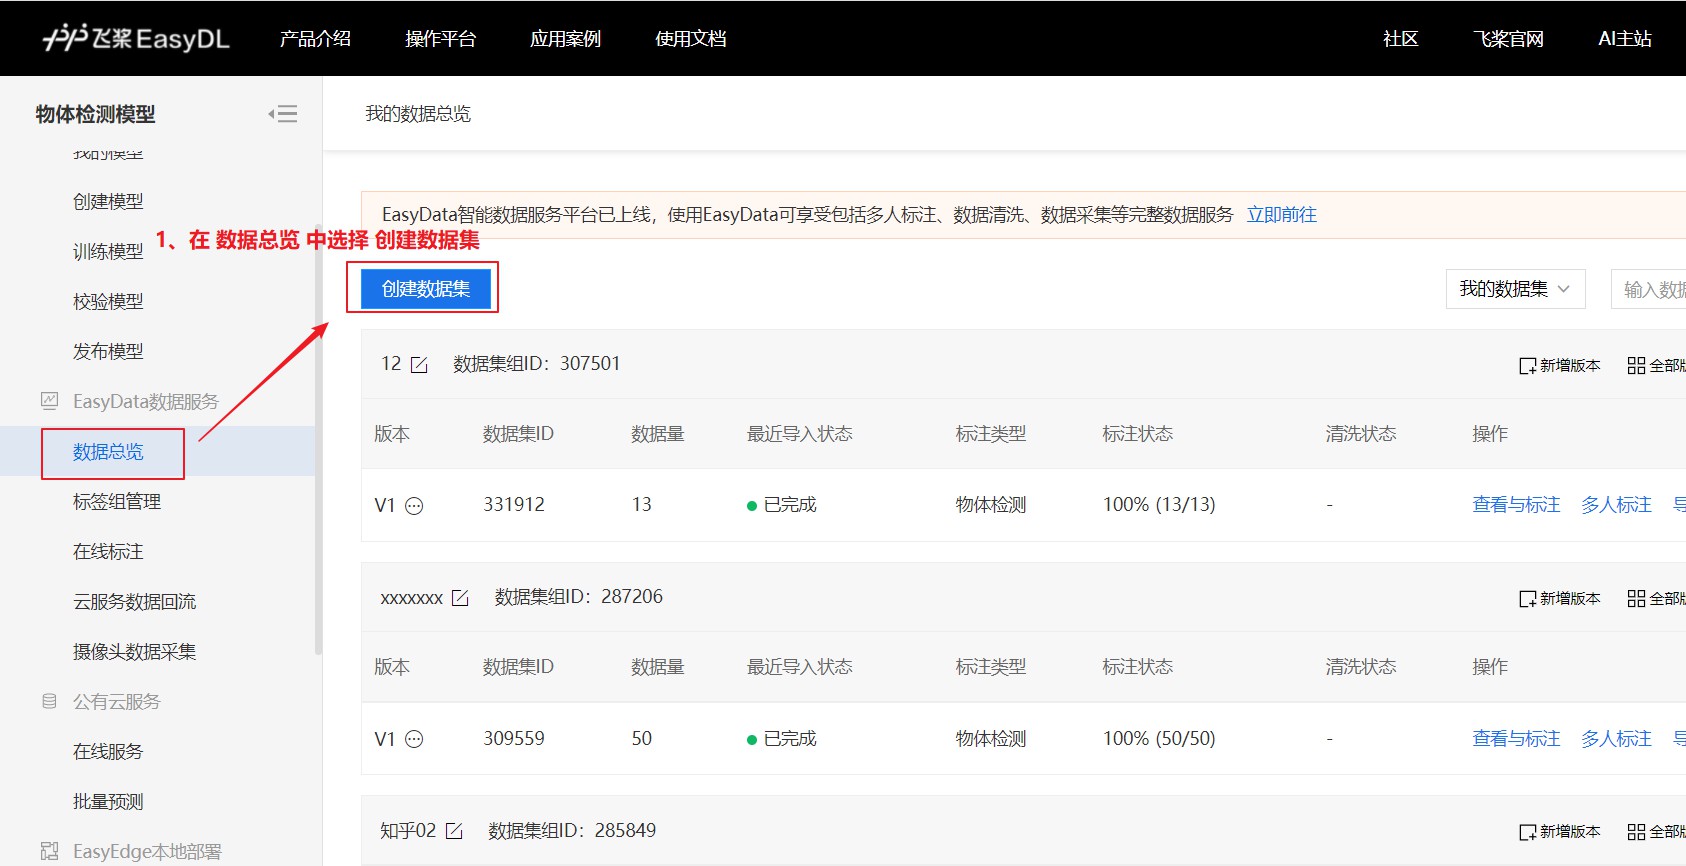
Task: Open 多人标注 for dataset 331912
Action: 1616,505
